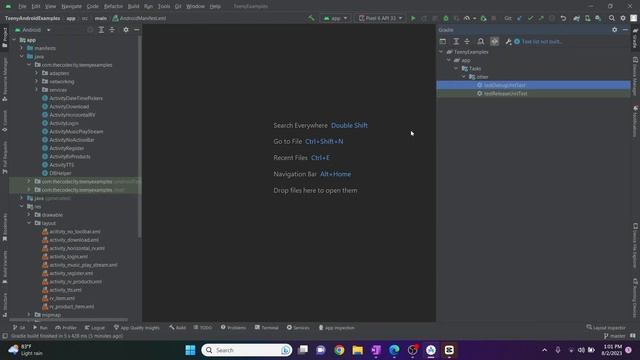This screenshot has width=640, height=360.
Task: Open IDE settings gear in top toolbar
Action: pos(623,18)
